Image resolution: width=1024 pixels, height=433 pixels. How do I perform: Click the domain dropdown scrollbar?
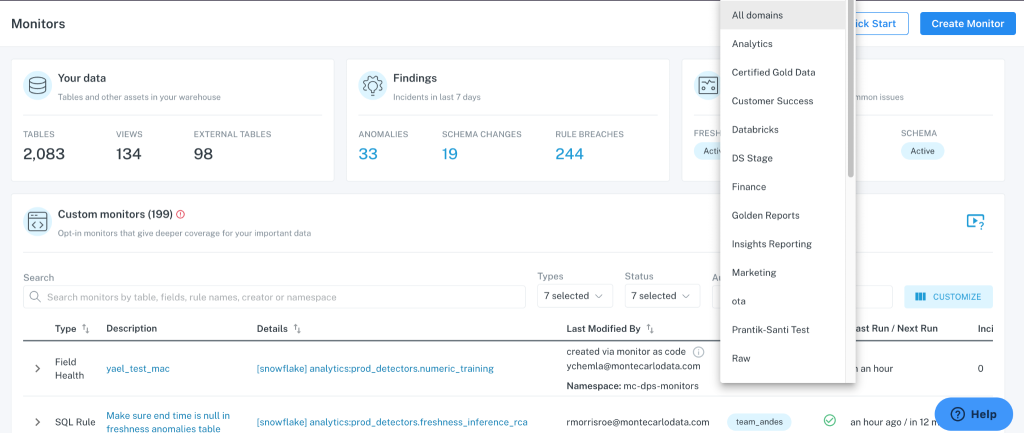(x=850, y=88)
